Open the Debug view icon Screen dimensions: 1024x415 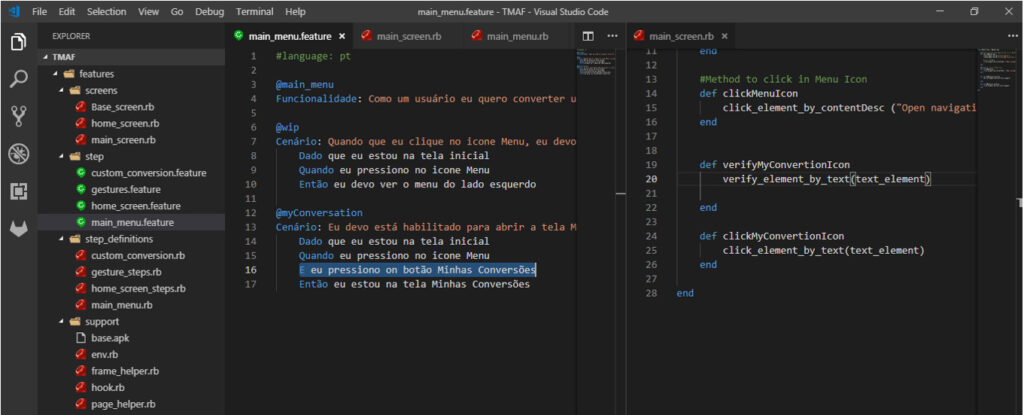click(18, 154)
